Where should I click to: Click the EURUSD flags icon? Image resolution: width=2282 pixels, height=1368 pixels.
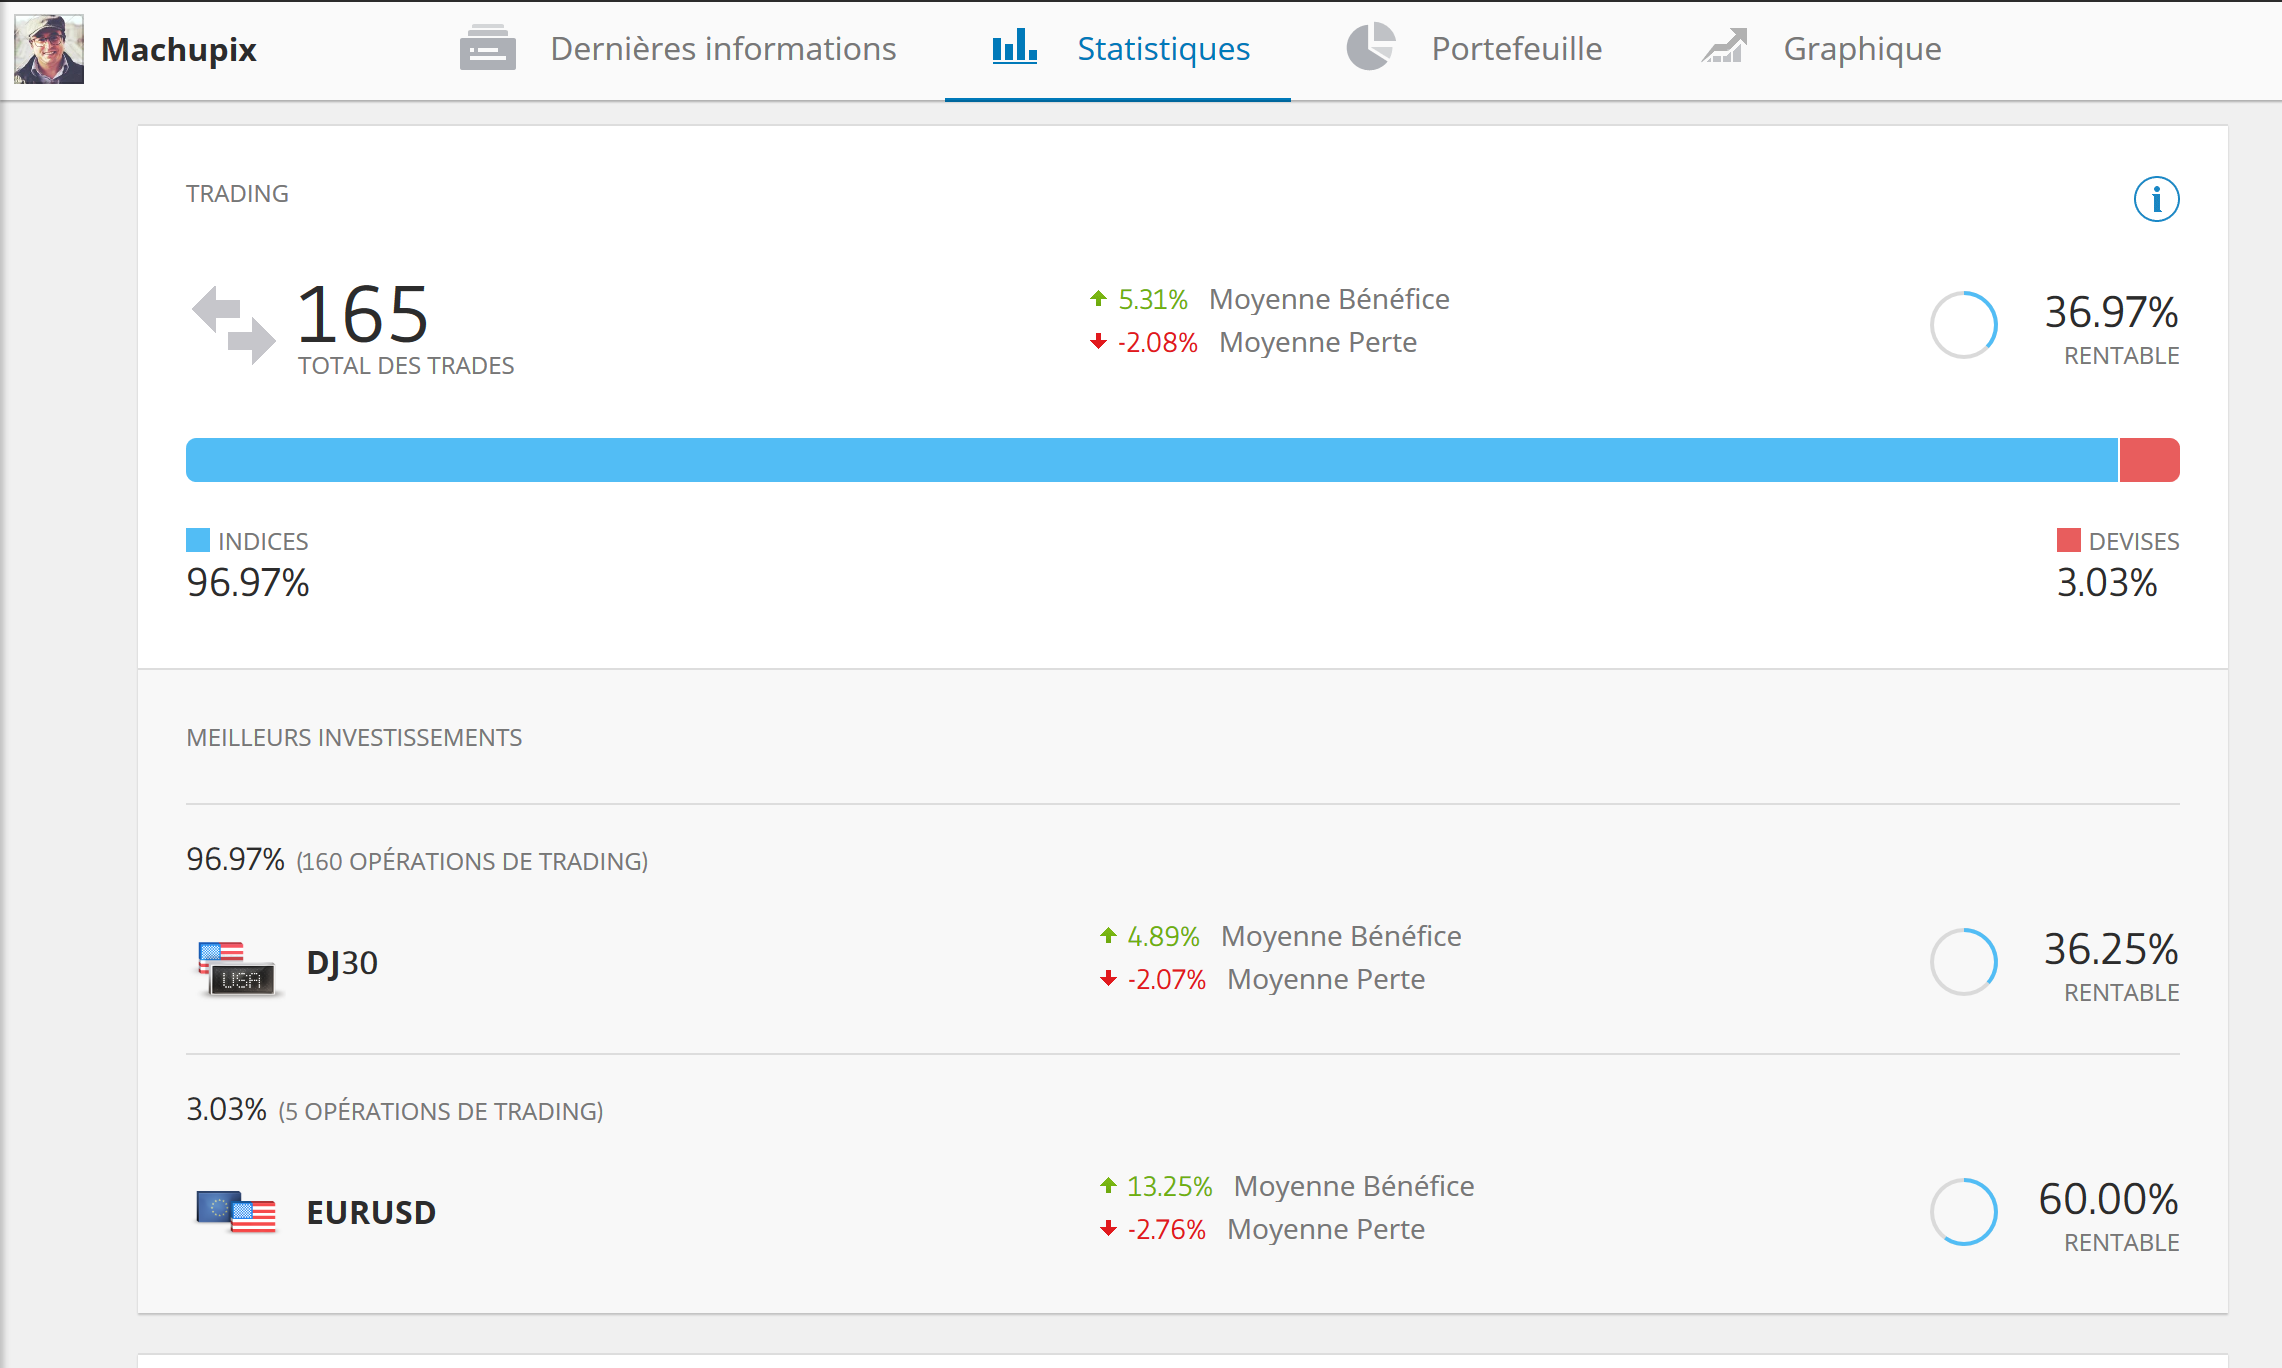pyautogui.click(x=237, y=1212)
